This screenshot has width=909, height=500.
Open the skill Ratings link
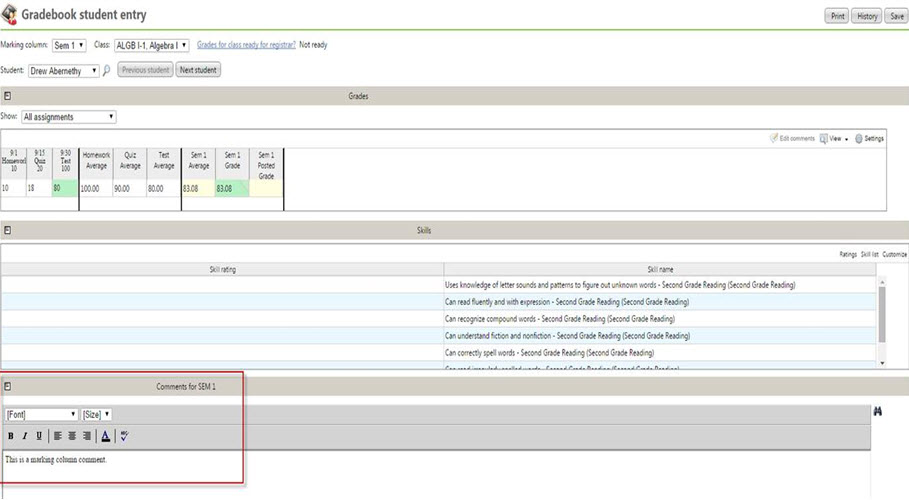(848, 255)
